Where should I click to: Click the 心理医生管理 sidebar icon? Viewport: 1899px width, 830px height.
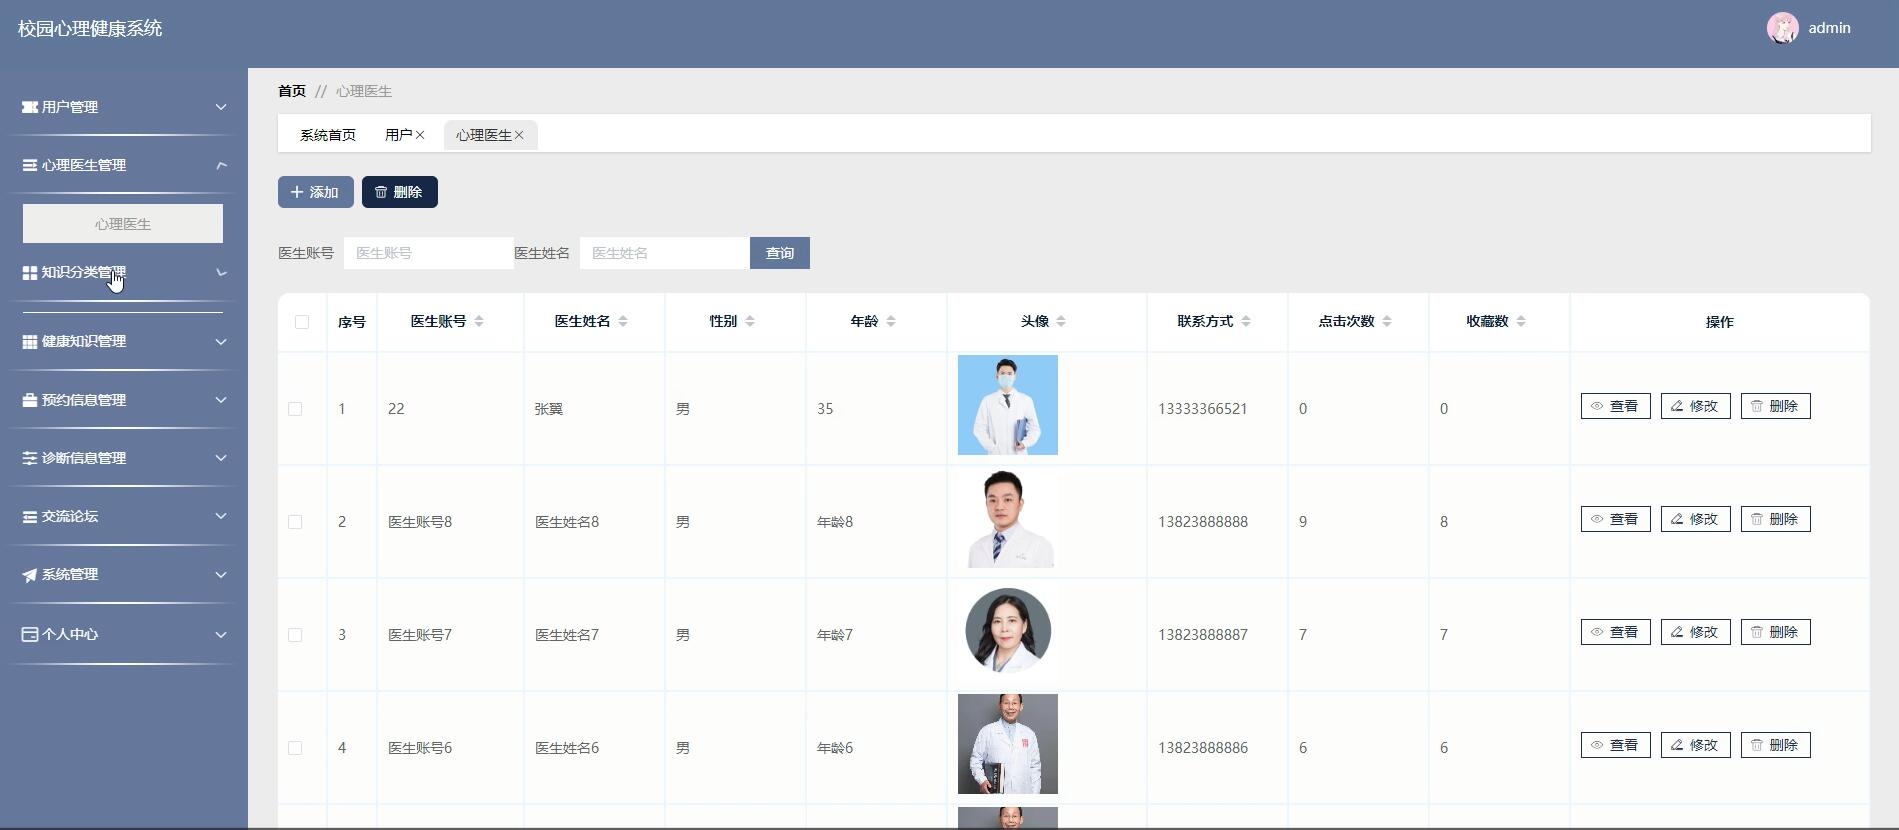30,165
